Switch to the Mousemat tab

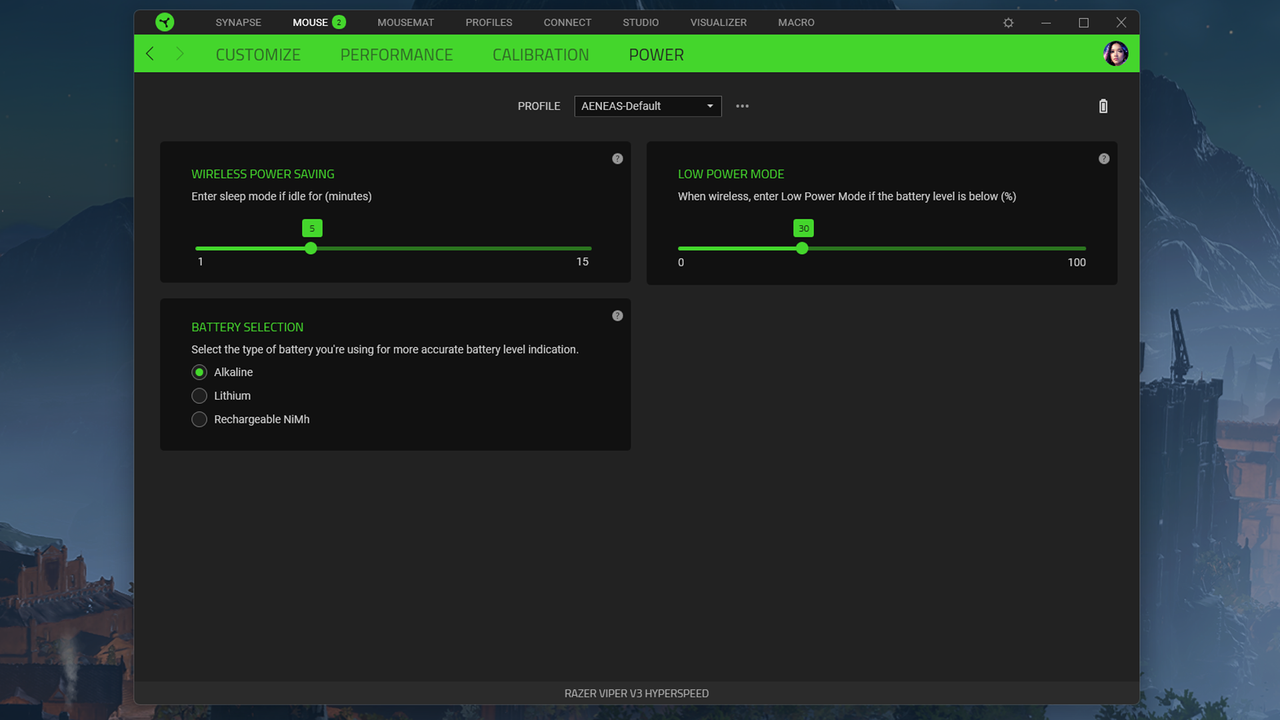(405, 22)
